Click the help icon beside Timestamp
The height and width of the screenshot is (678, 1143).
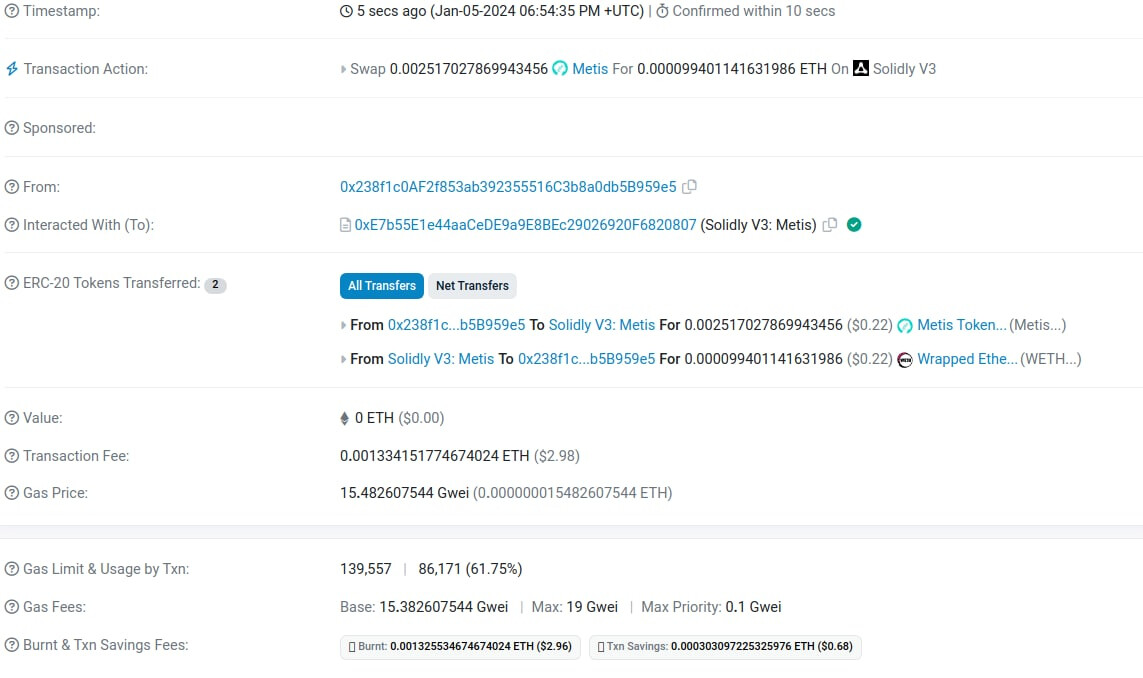(12, 11)
